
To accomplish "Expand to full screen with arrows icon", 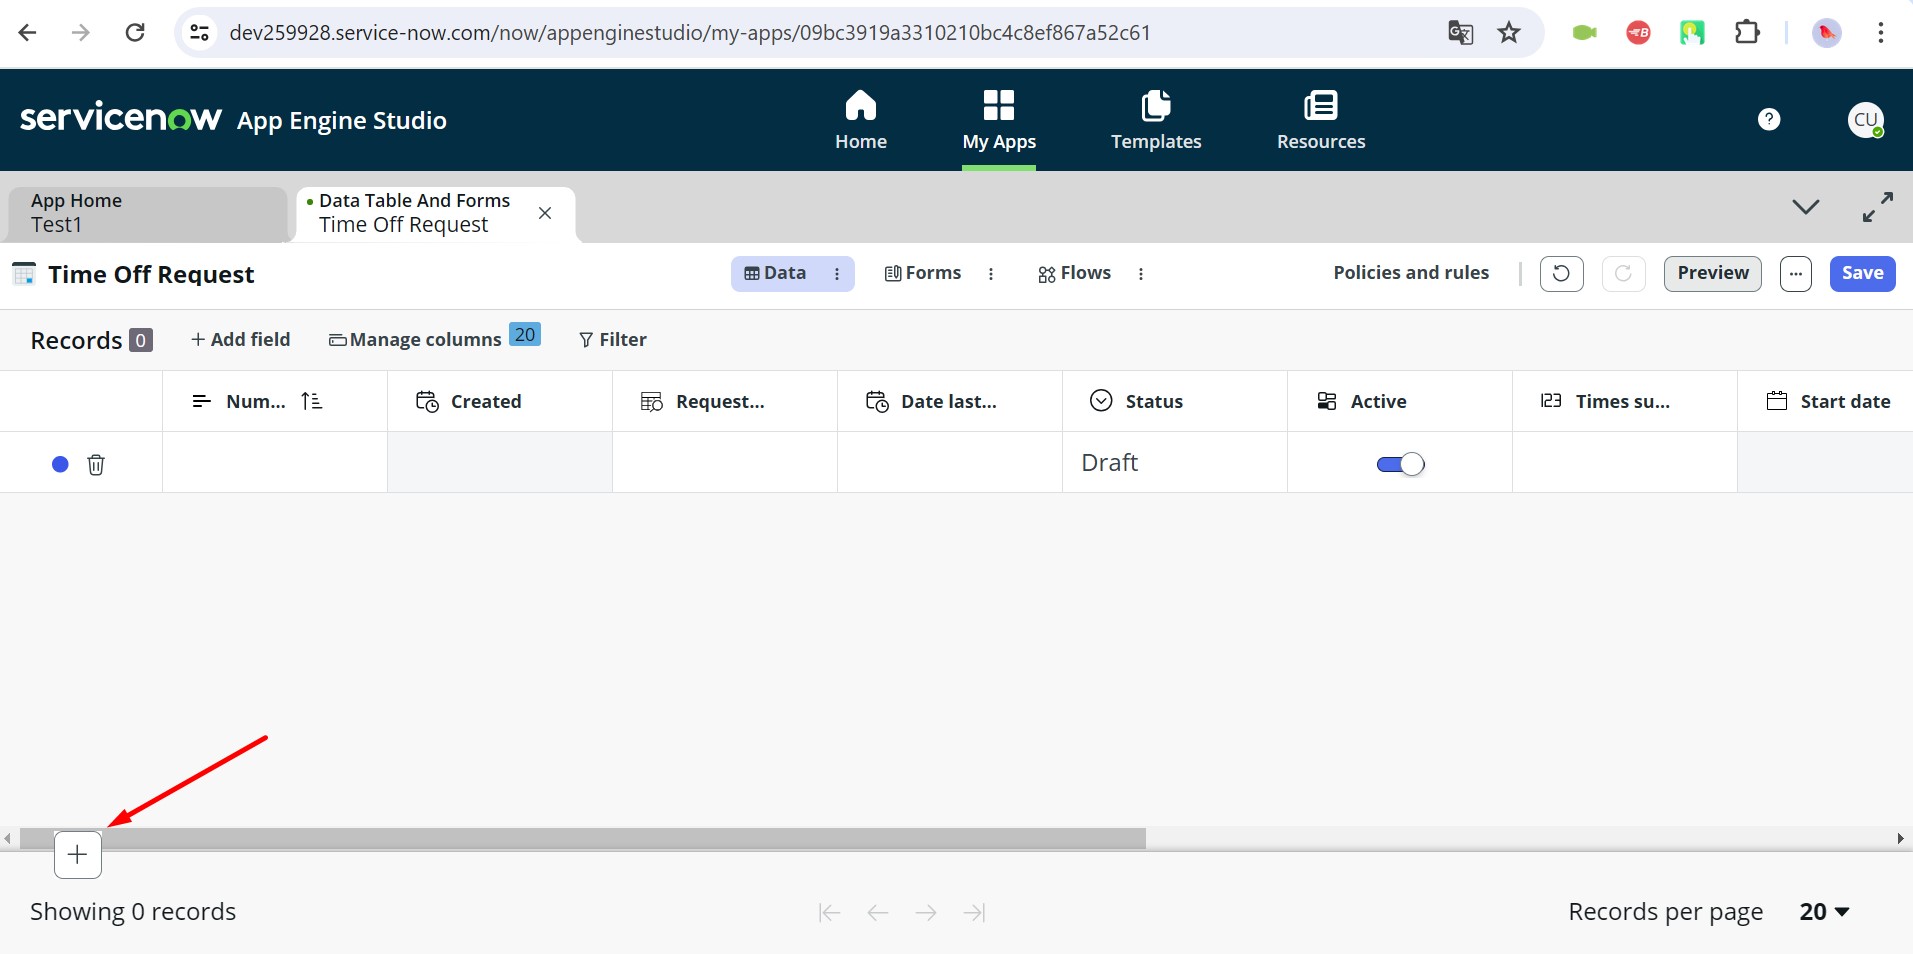I will pyautogui.click(x=1878, y=207).
